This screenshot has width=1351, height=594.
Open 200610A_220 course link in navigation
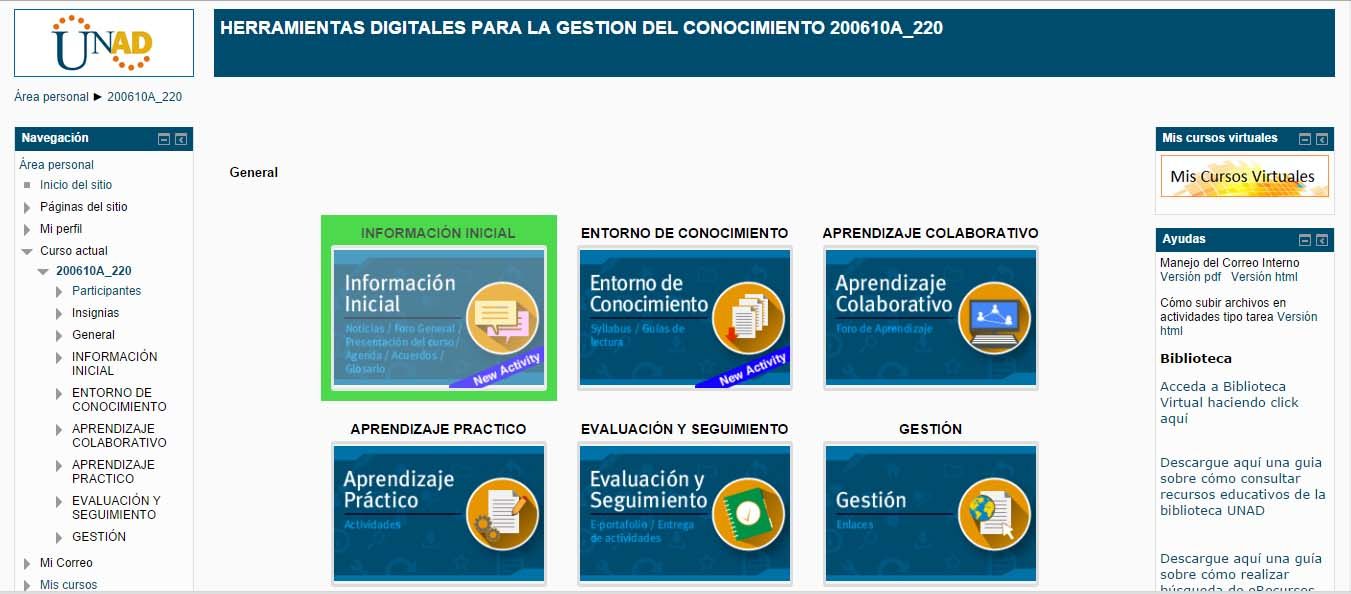click(x=94, y=271)
